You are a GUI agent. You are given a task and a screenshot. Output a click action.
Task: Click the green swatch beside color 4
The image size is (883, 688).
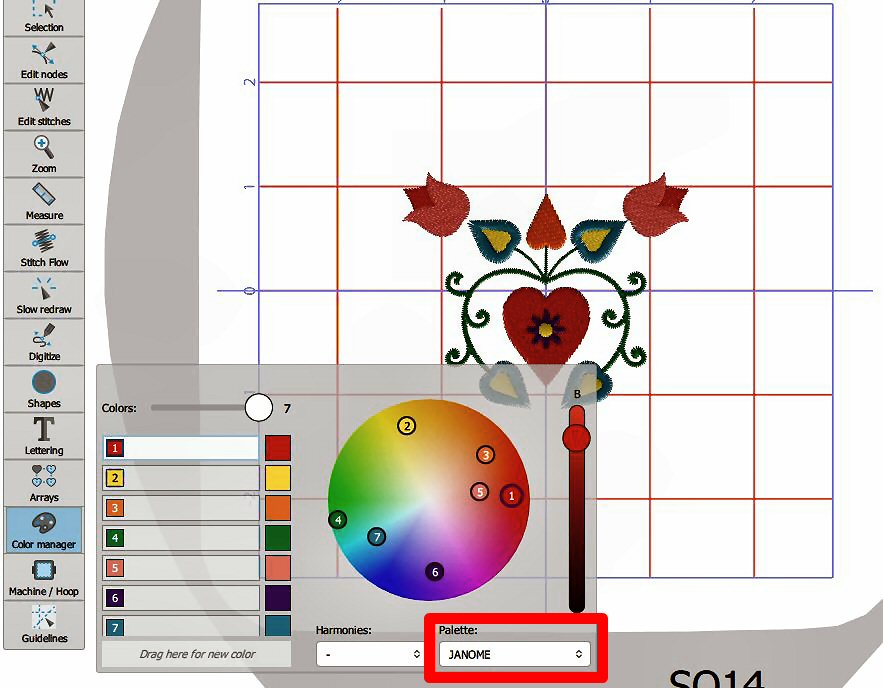pyautogui.click(x=278, y=538)
